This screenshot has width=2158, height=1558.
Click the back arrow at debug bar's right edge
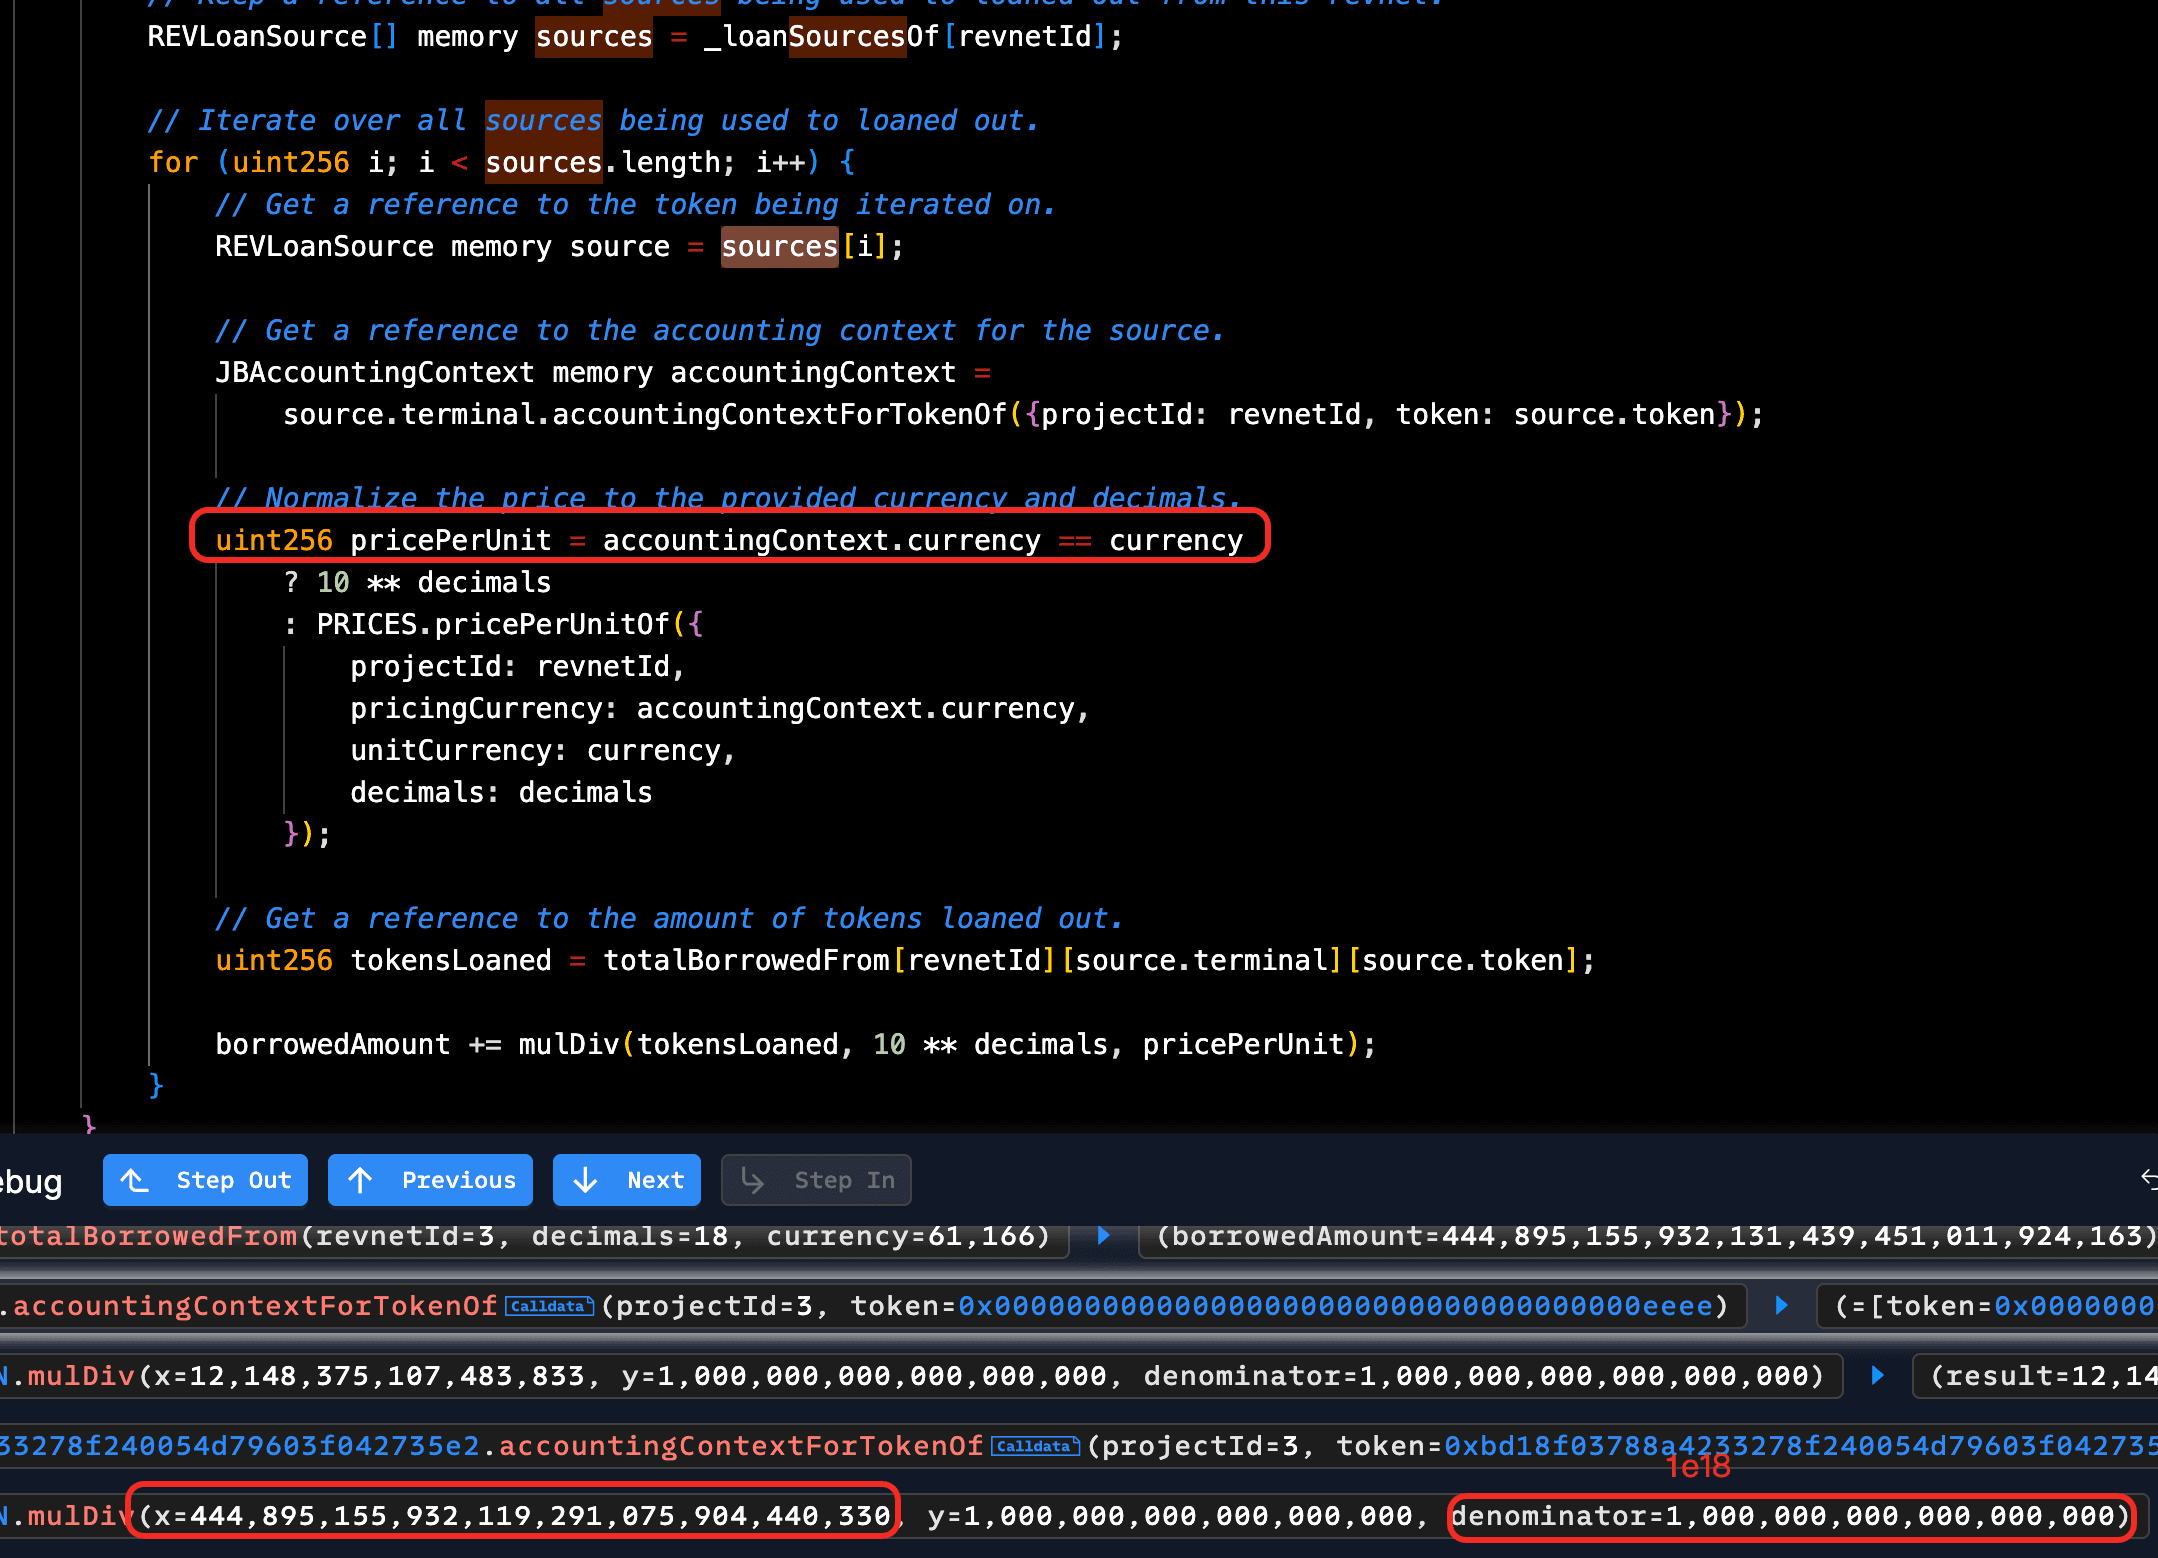(x=2148, y=1179)
